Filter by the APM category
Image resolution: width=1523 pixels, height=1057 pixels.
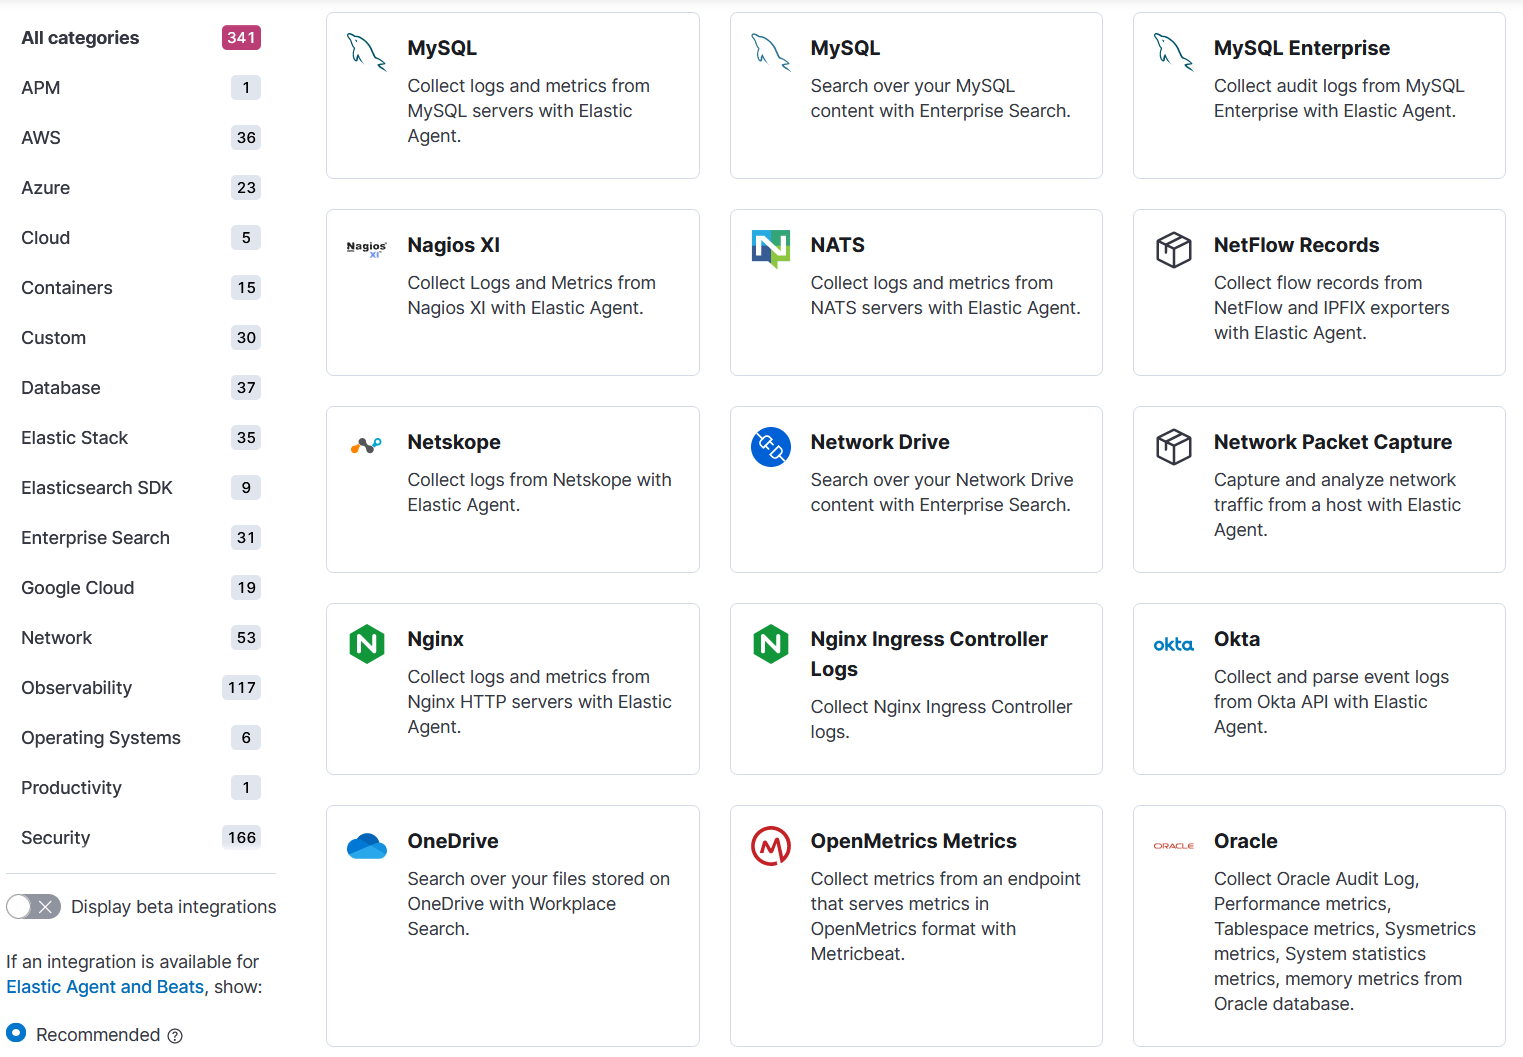pyautogui.click(x=141, y=88)
